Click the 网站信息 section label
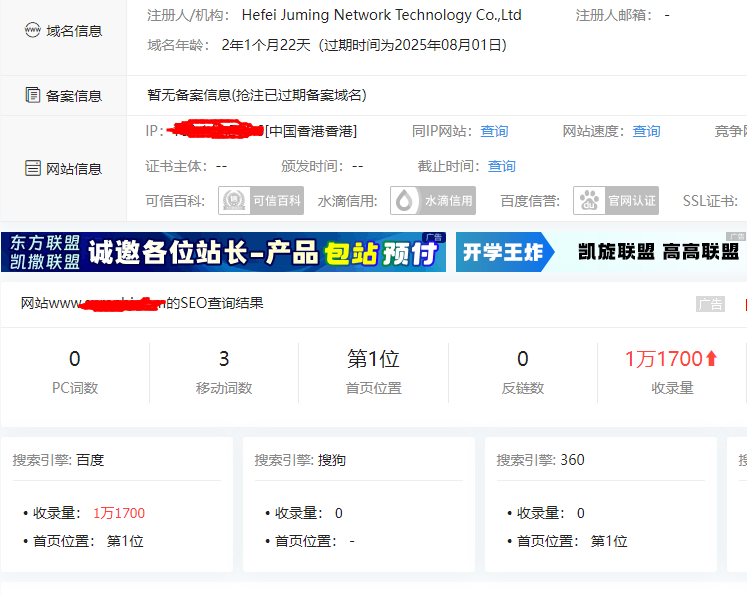This screenshot has width=747, height=595. coord(74,169)
